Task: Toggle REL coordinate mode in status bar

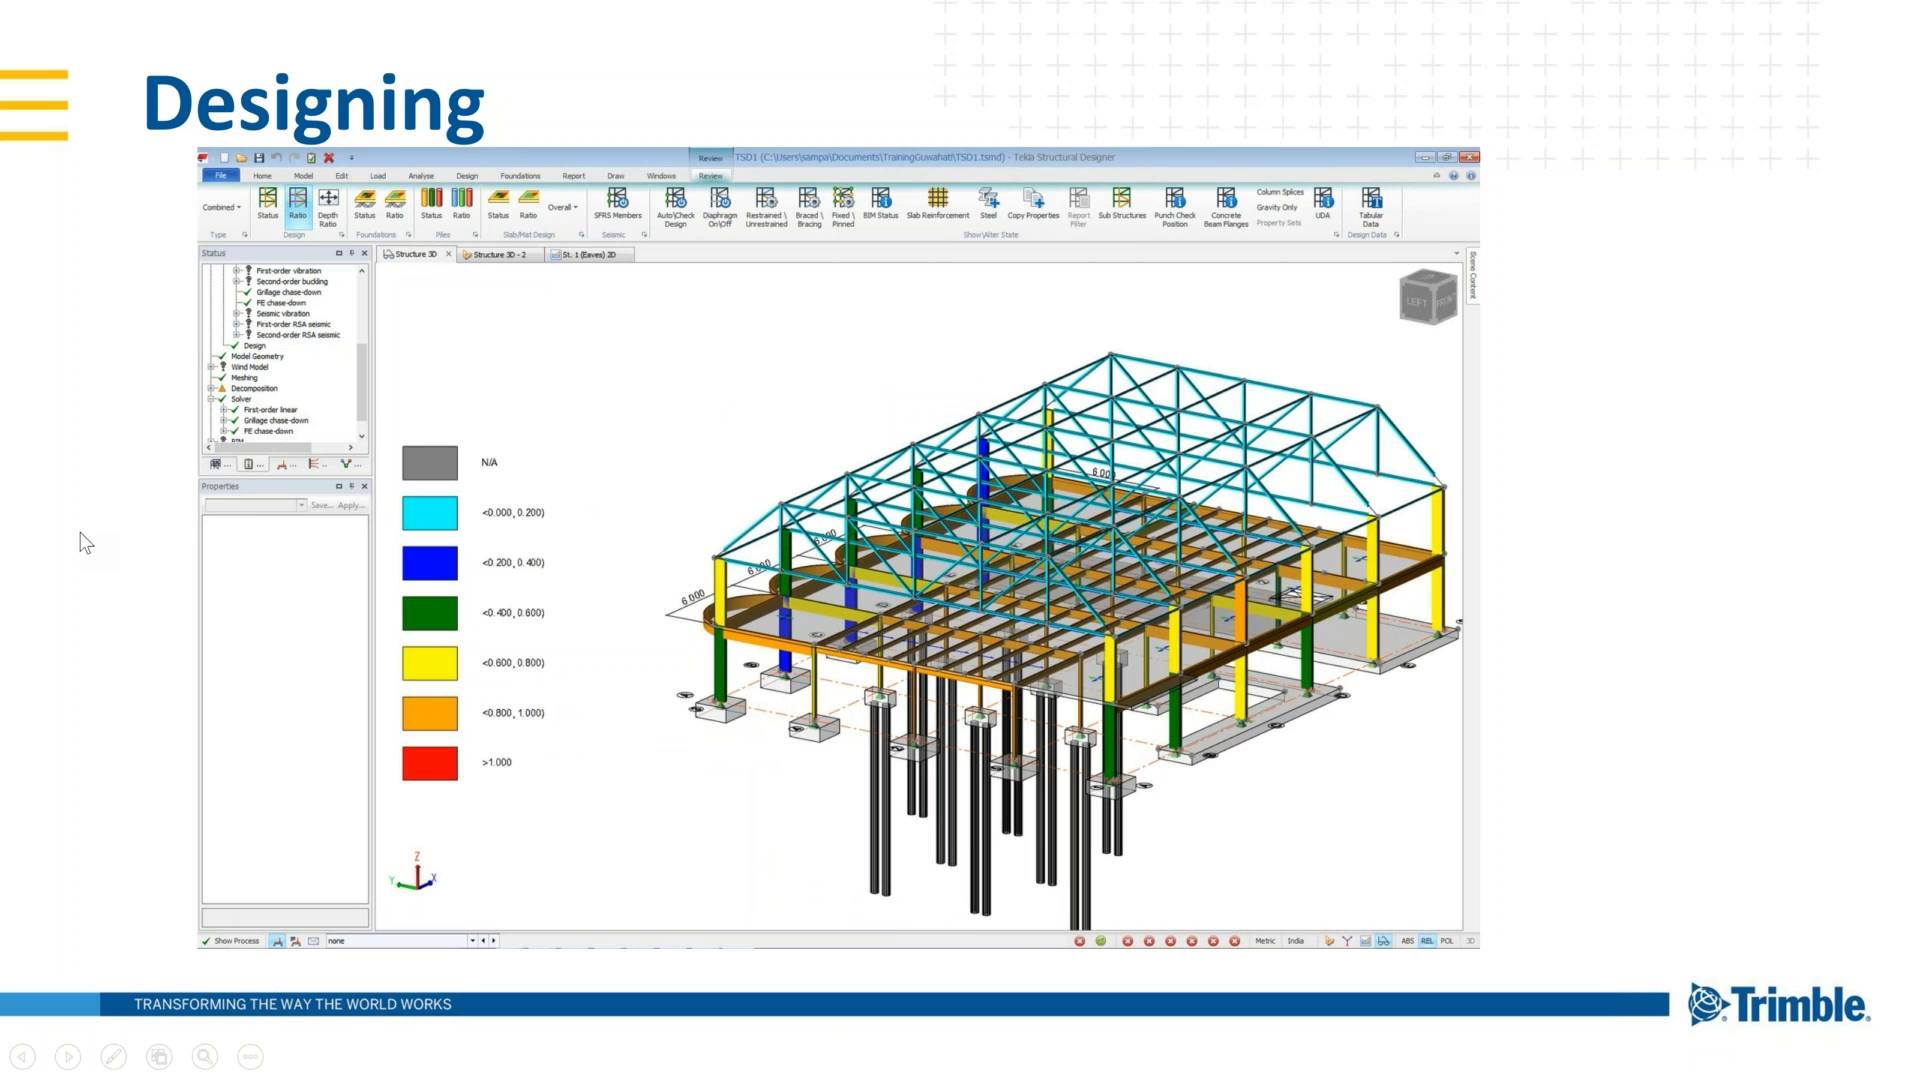Action: [x=1427, y=941]
